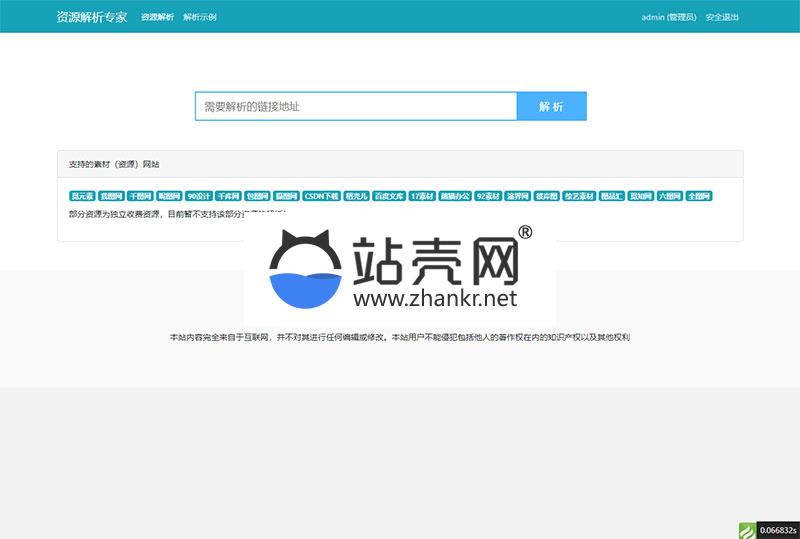Pick the 92素材 site tag
800x539 pixels.
[488, 196]
